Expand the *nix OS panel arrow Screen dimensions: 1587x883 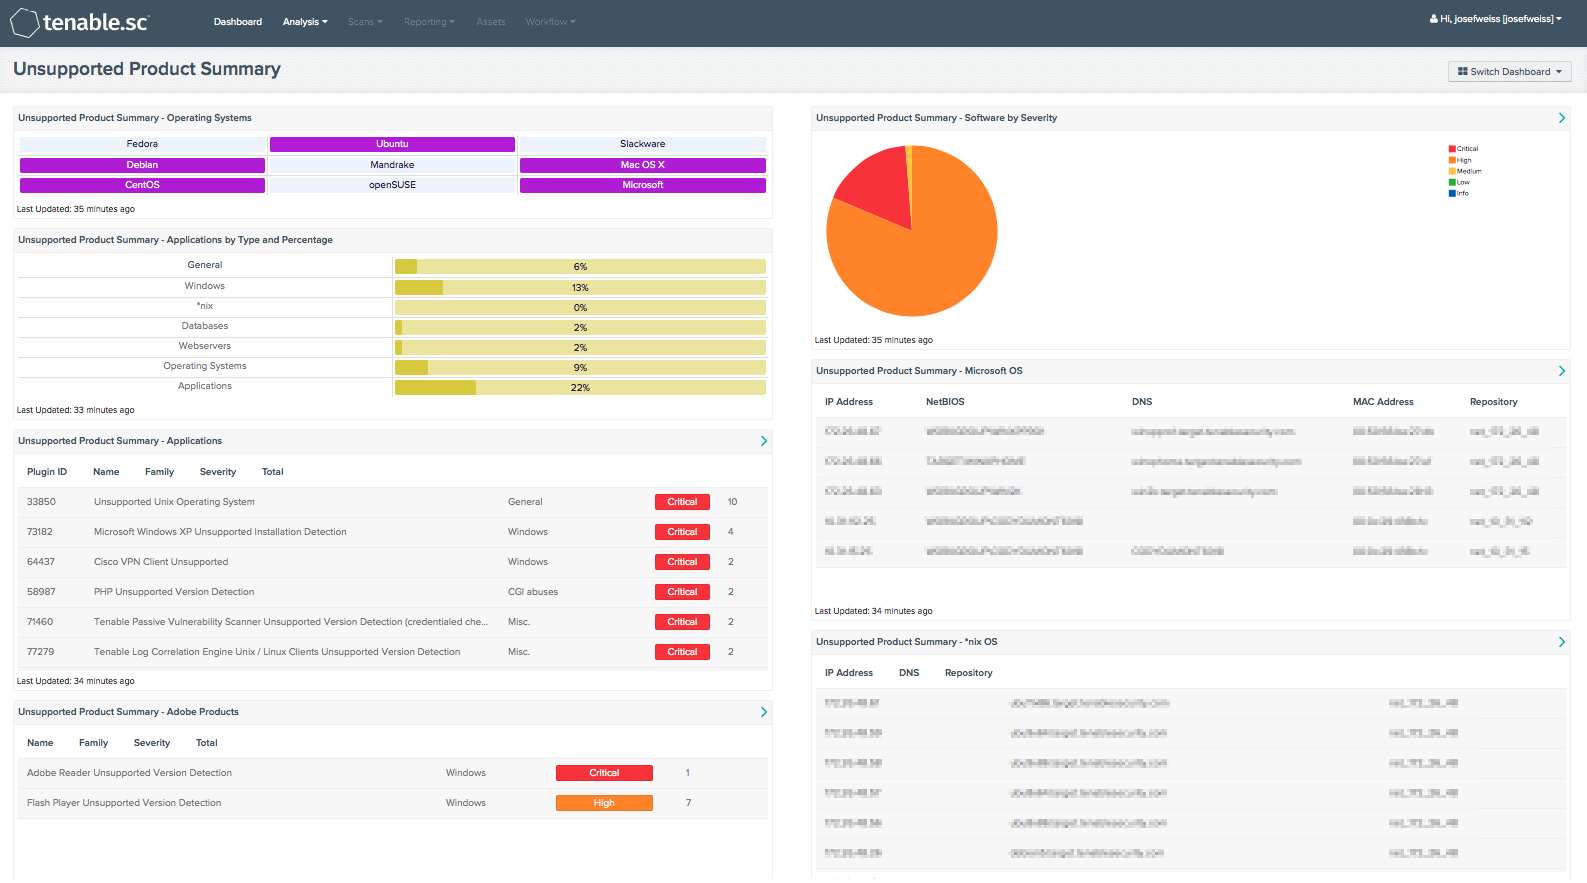pos(1562,642)
